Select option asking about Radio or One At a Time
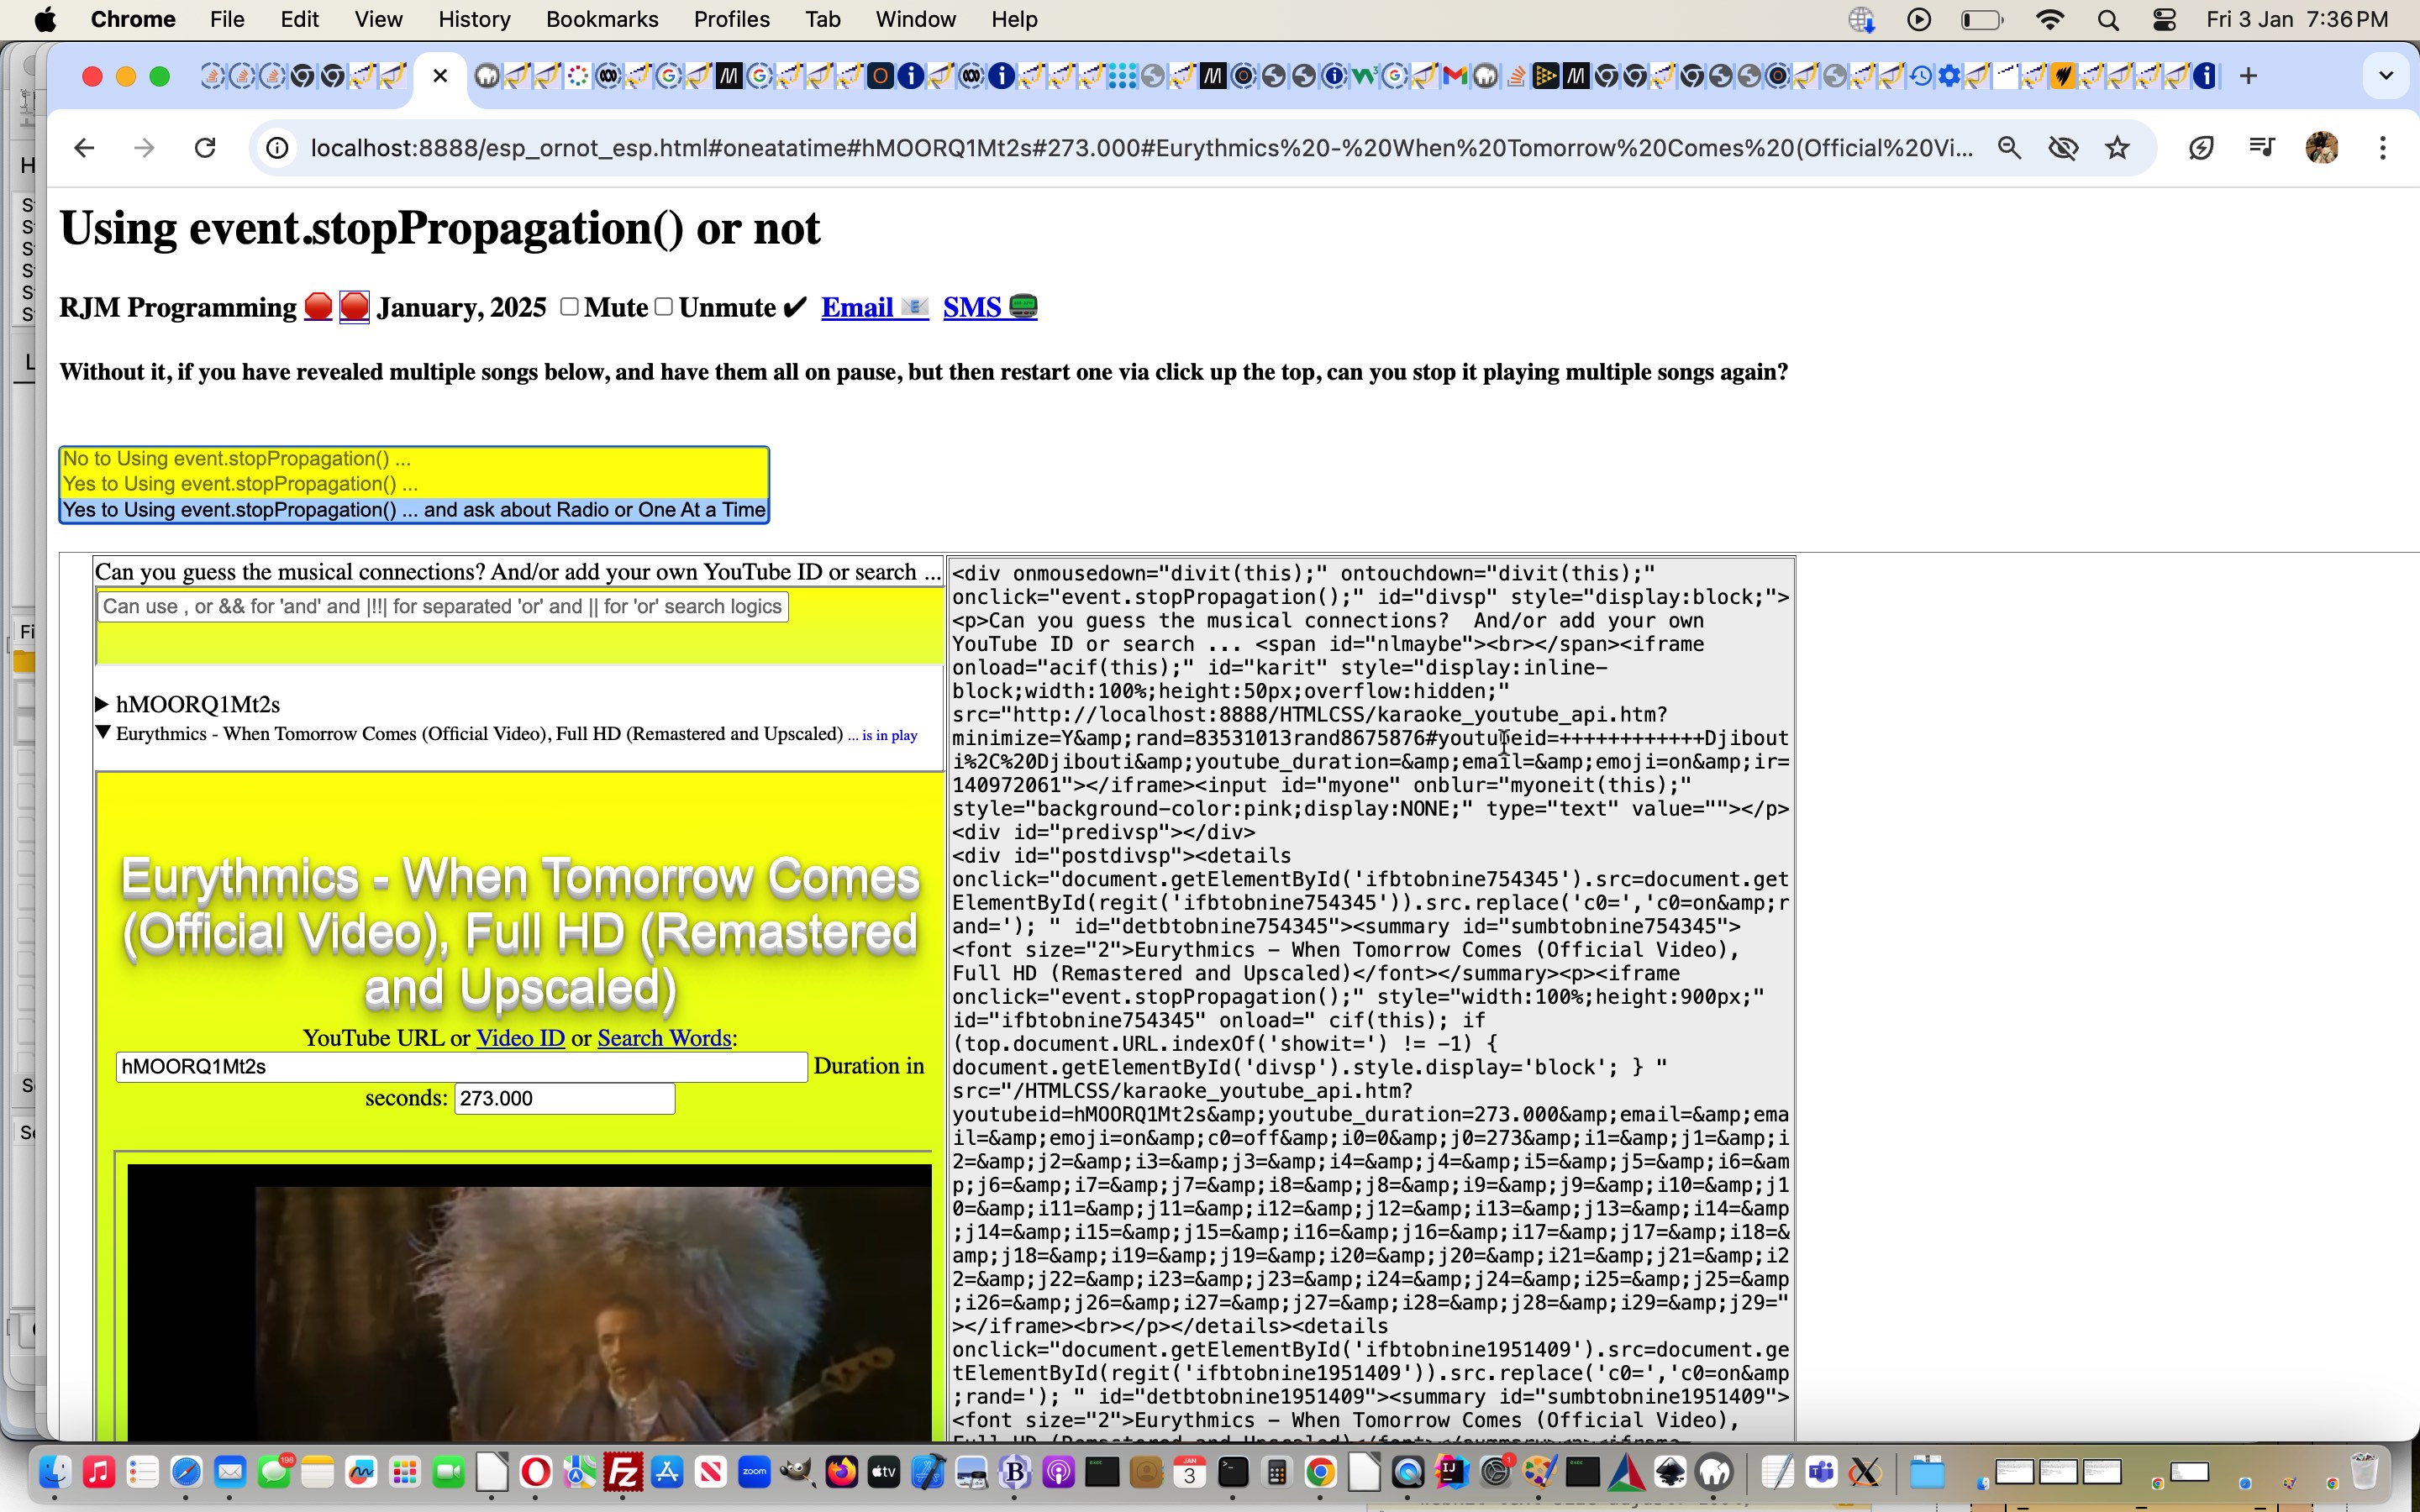Viewport: 2420px width, 1512px height. tap(414, 510)
